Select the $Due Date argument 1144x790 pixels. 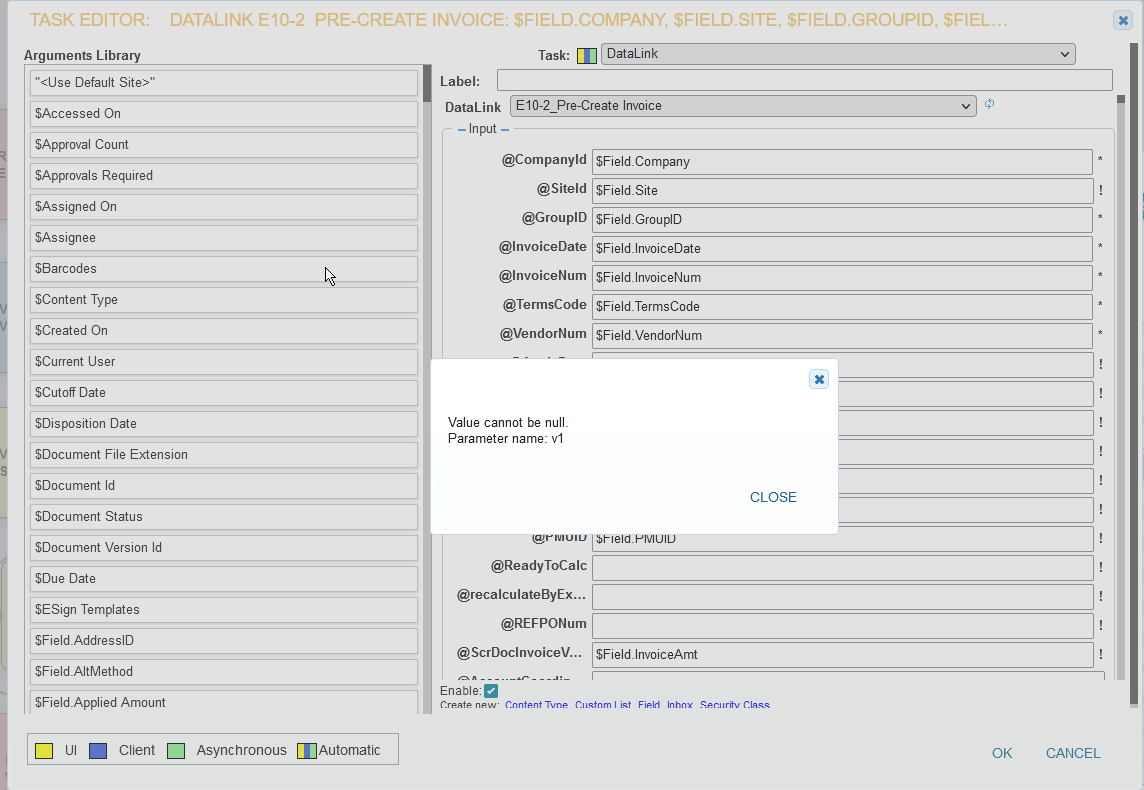[224, 579]
